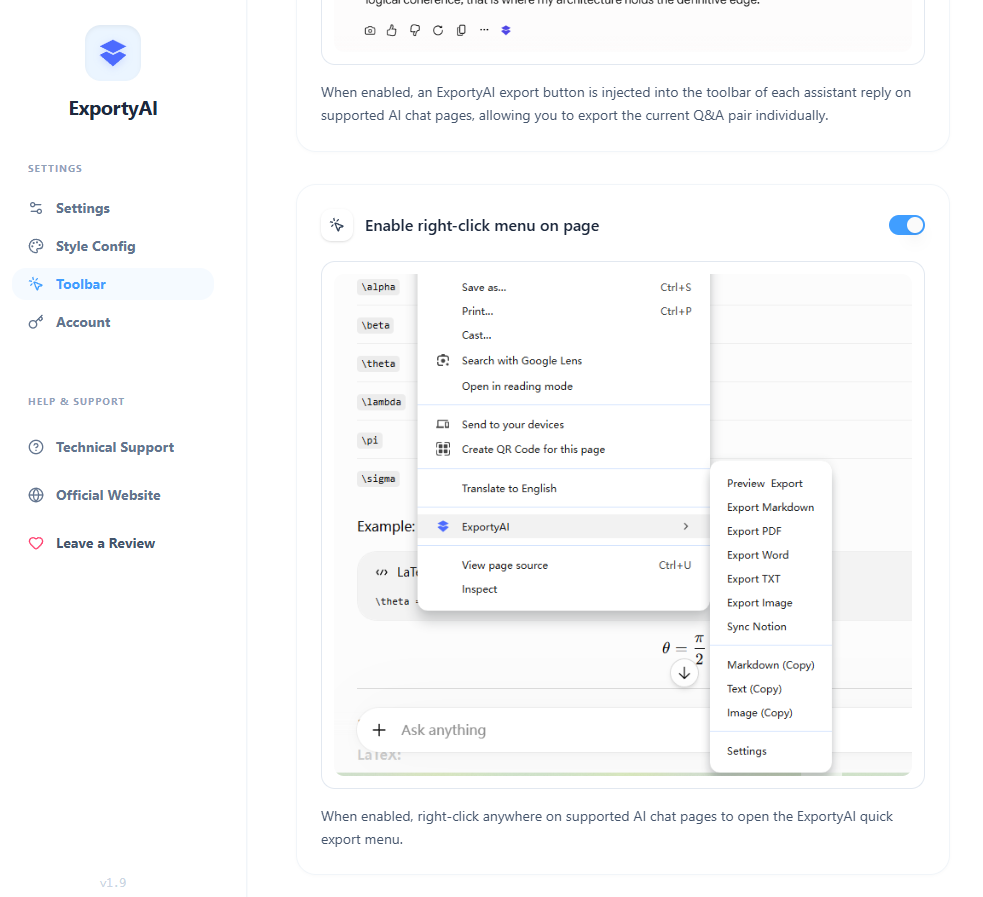Choose Markdown (Copy) in submenu
This screenshot has height=897, width=983.
770,664
